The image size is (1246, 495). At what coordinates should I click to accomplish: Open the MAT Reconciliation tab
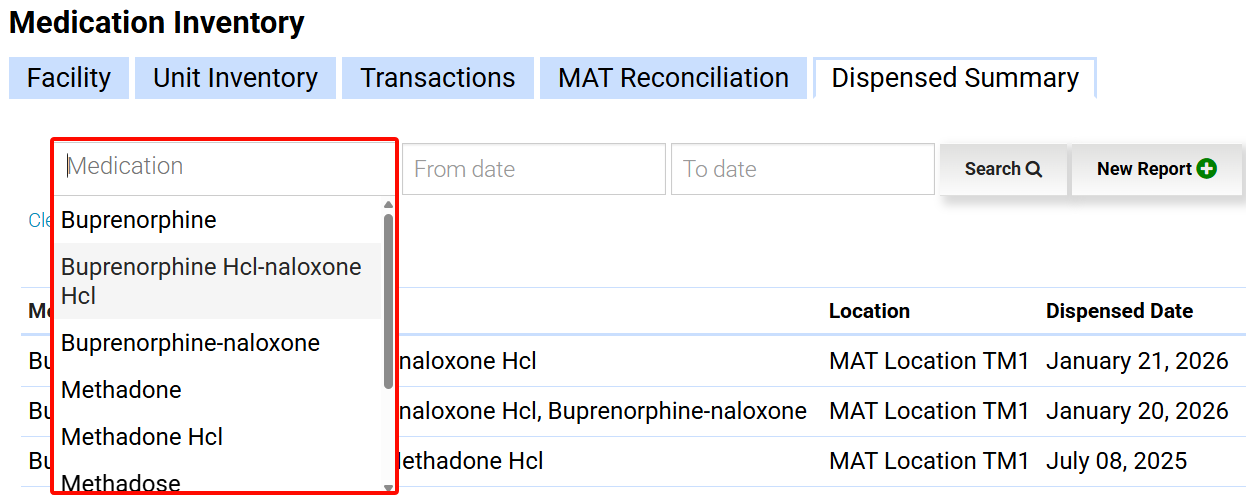click(673, 78)
